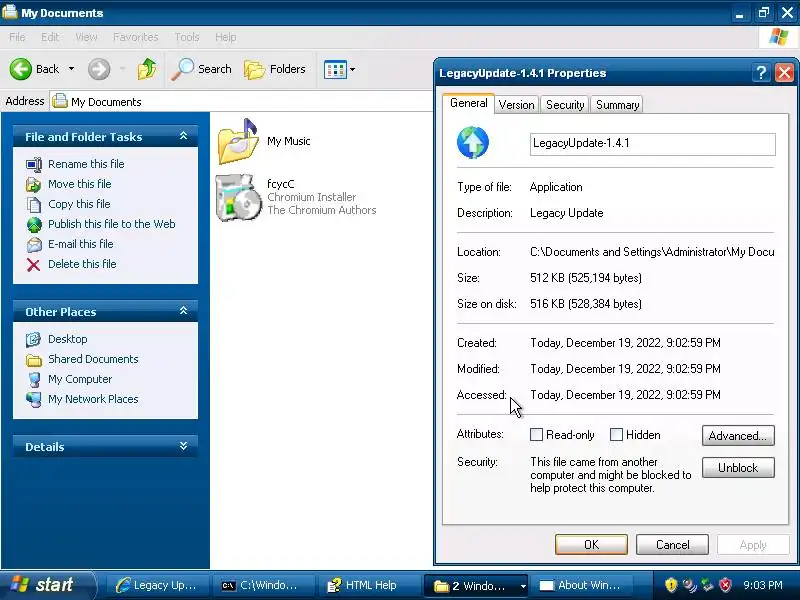800x600 pixels.
Task: Expand the Details panel
Action: coord(183,446)
